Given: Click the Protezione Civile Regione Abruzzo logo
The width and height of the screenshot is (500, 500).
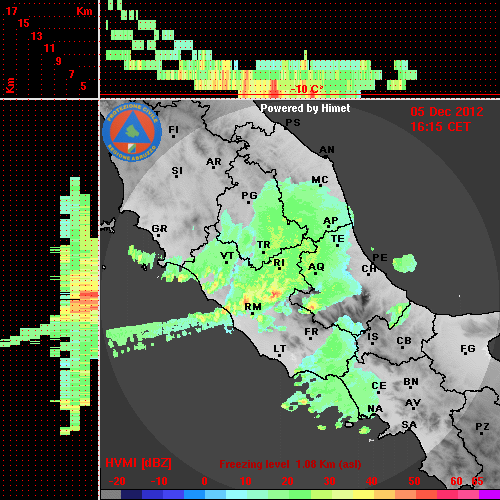Looking at the screenshot, I should point(132,132).
